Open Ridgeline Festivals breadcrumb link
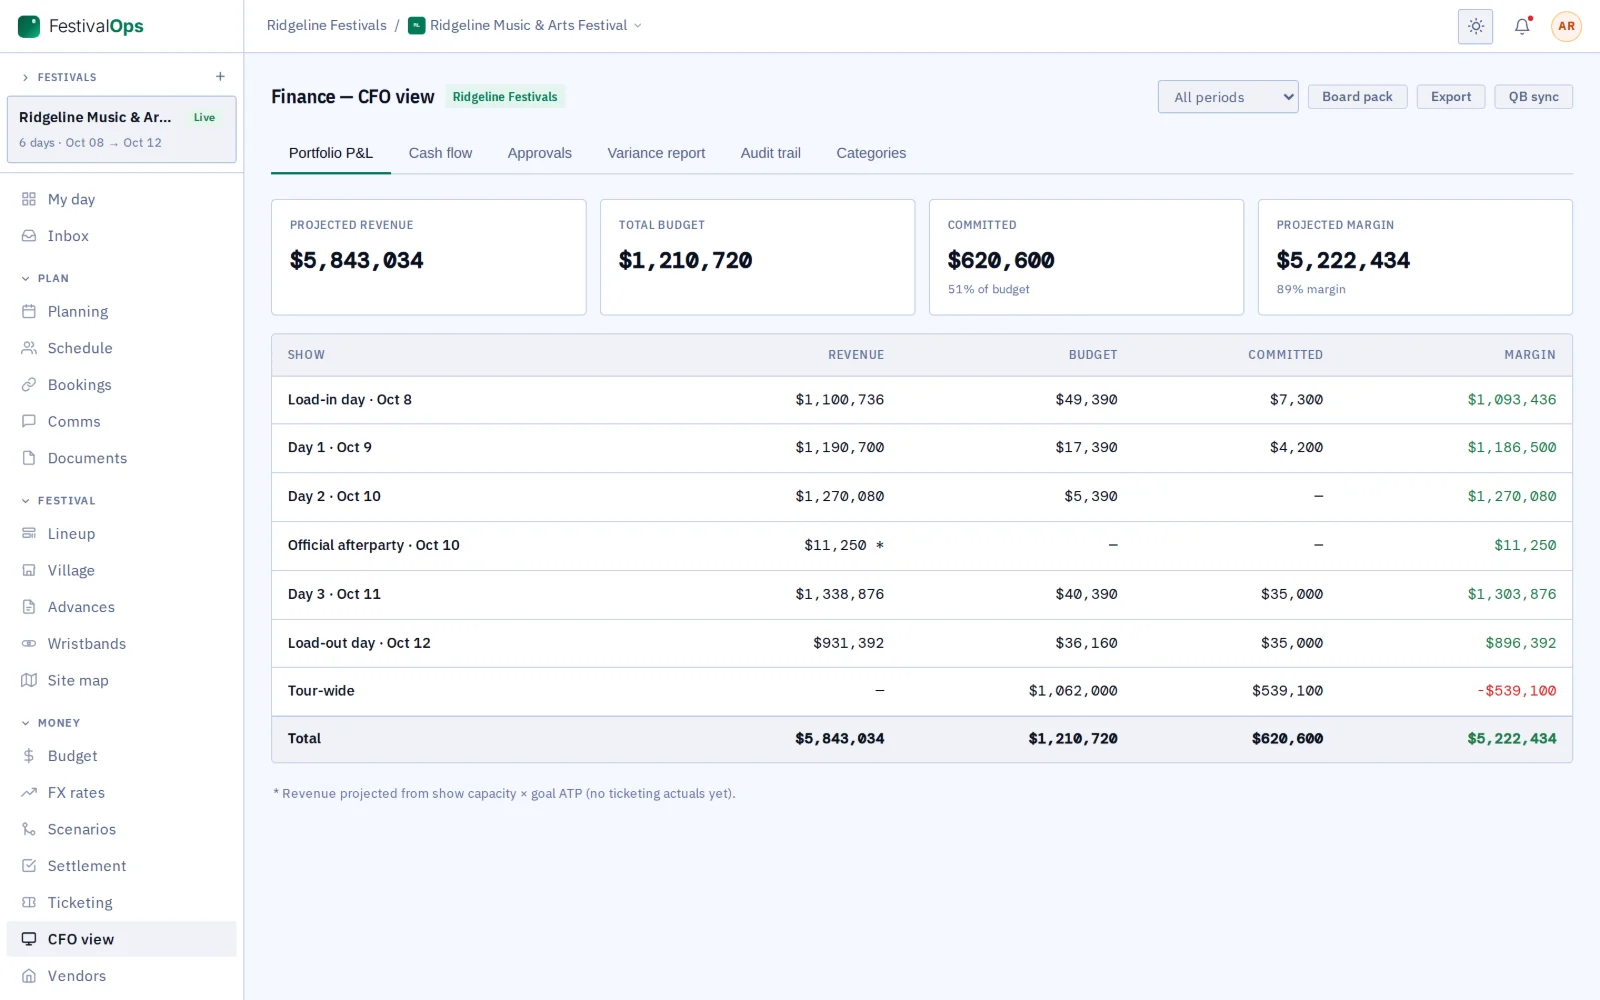The image size is (1600, 1000). 326,26
